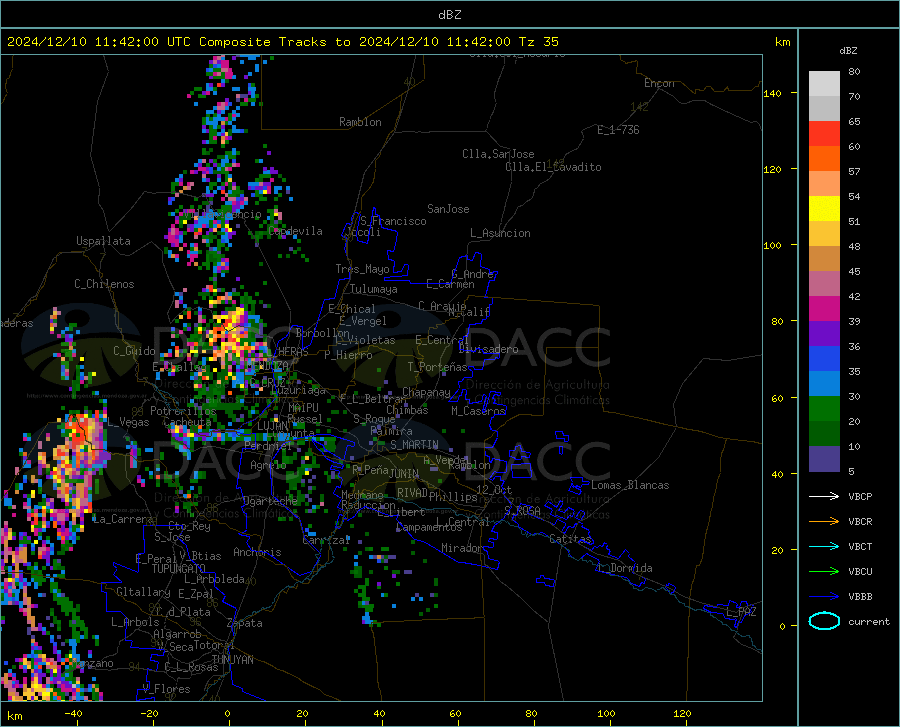
Task: Click the L_Dormida map label
Action: tap(624, 568)
